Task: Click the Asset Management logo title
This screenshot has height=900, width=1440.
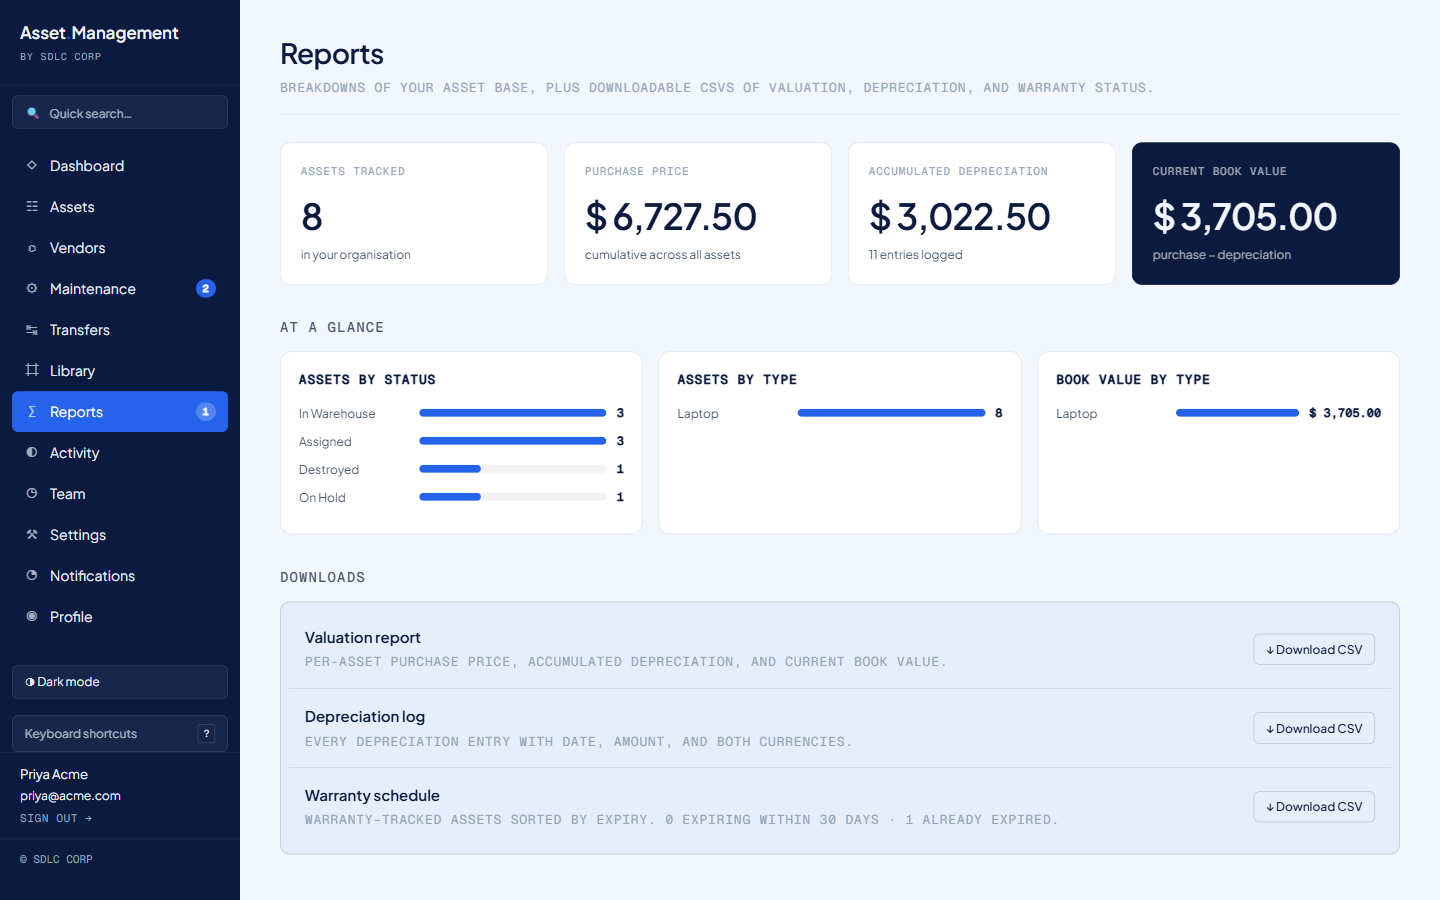Action: click(99, 33)
